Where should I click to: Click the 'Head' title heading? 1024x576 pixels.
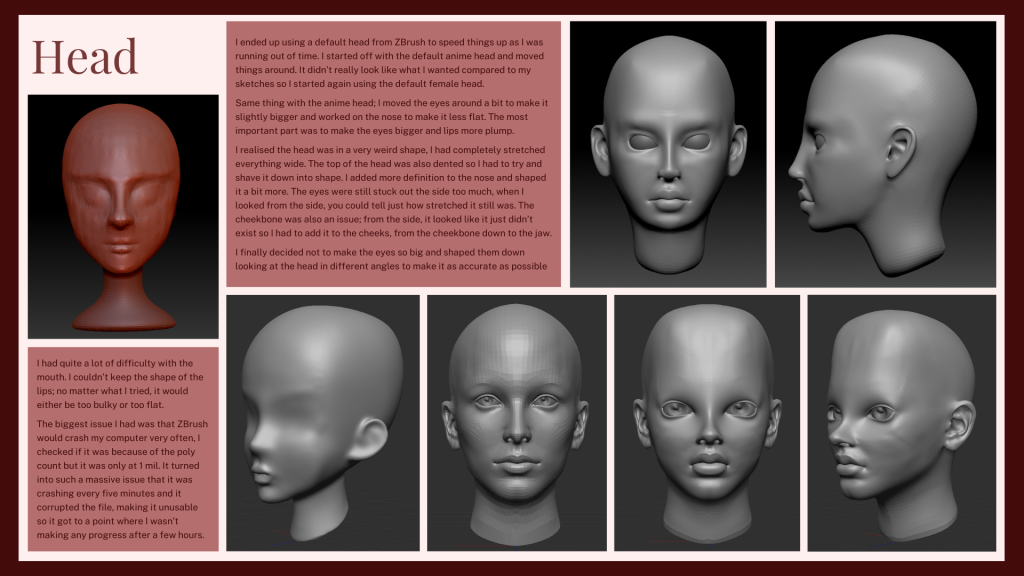pyautogui.click(x=85, y=57)
